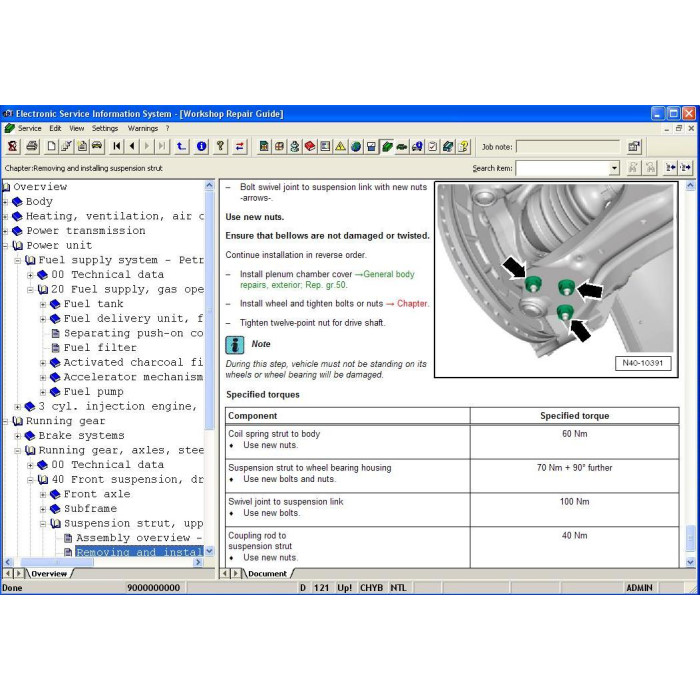This screenshot has width=700, height=700.
Task: Click the blue up-one-level arrow icon
Action: point(181,146)
